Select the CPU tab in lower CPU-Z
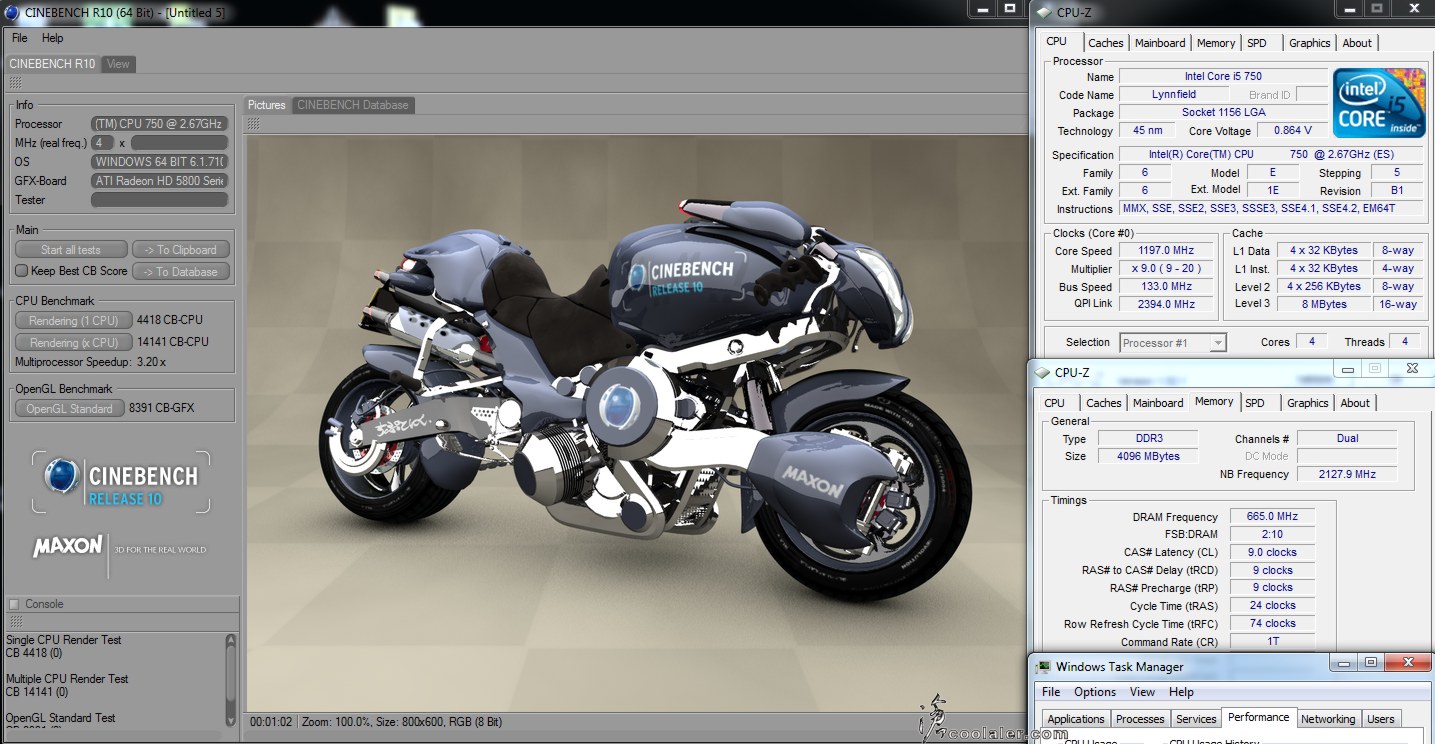Viewport: 1435px width, 744px height. tap(1054, 403)
